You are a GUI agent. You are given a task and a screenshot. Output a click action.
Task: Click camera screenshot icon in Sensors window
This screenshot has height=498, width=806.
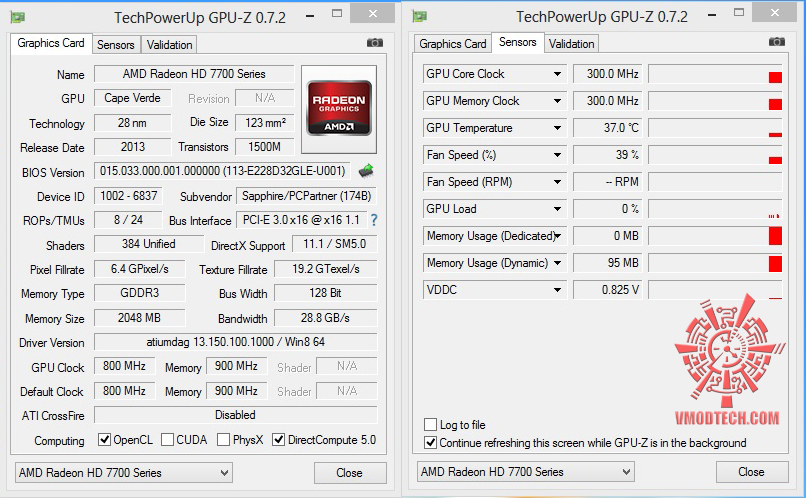click(777, 42)
